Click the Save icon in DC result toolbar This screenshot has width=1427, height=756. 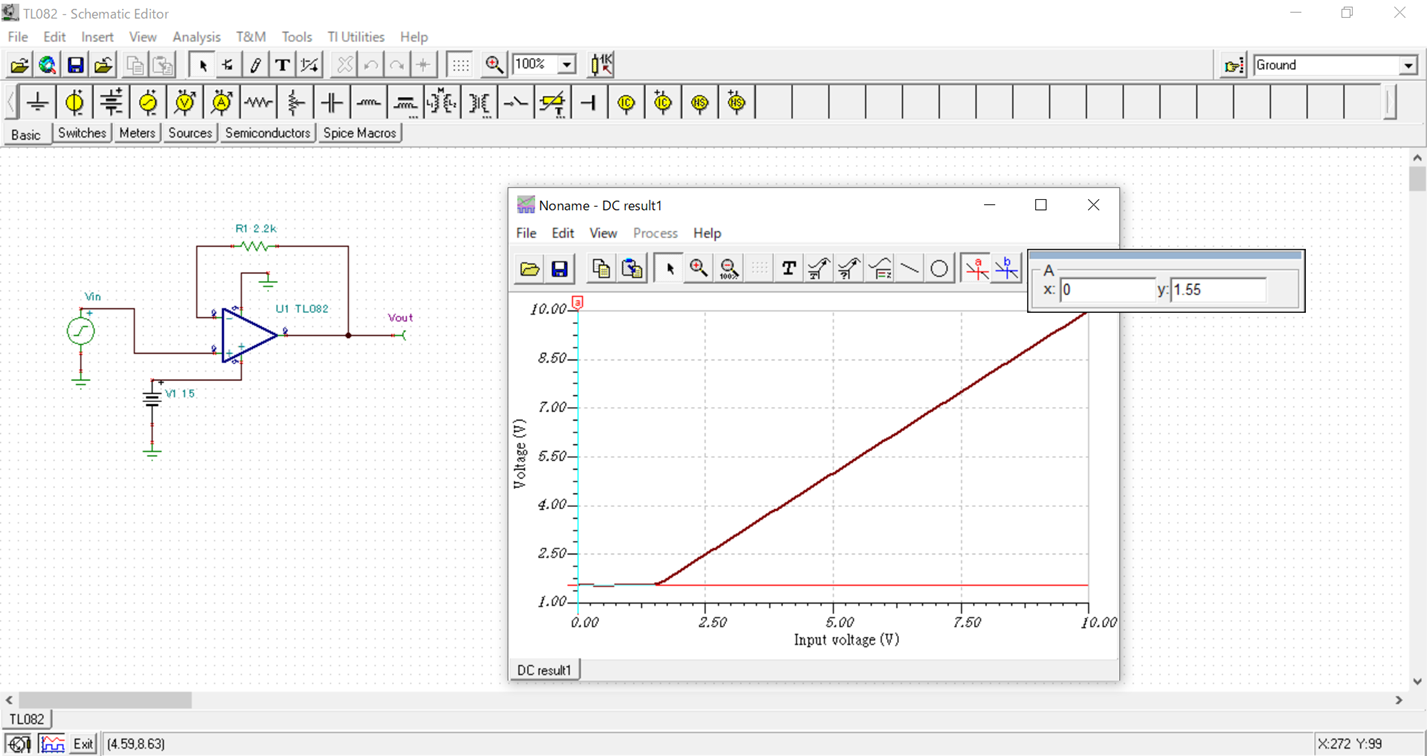(x=560, y=268)
